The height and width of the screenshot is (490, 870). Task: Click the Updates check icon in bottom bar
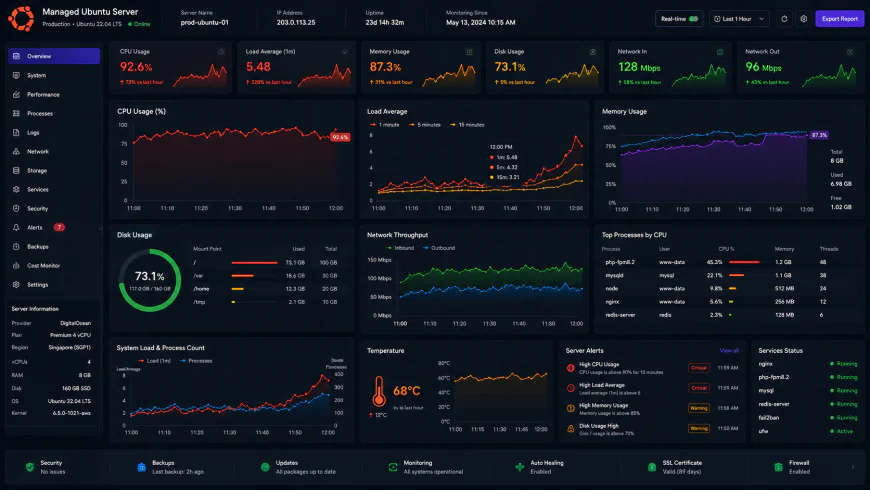265,467
